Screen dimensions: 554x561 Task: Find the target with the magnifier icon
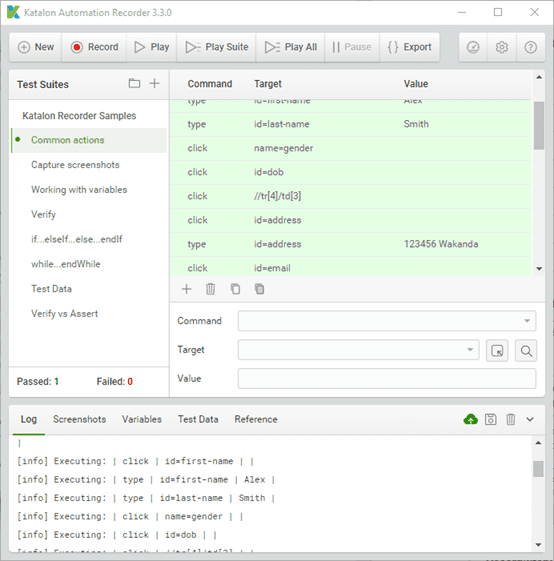tap(526, 351)
